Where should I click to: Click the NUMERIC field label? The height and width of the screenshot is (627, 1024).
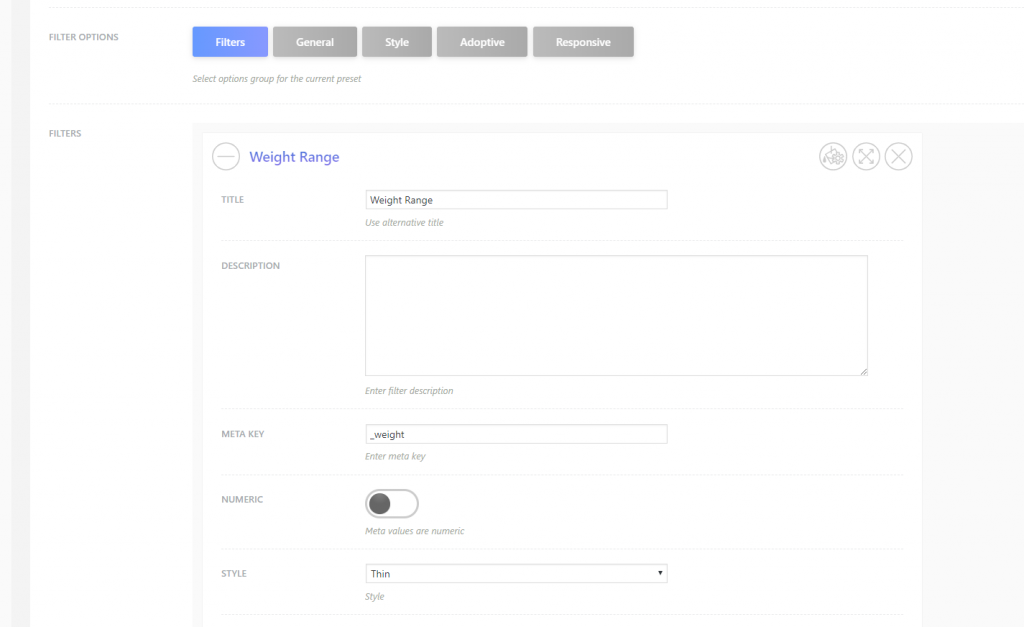click(x=242, y=500)
